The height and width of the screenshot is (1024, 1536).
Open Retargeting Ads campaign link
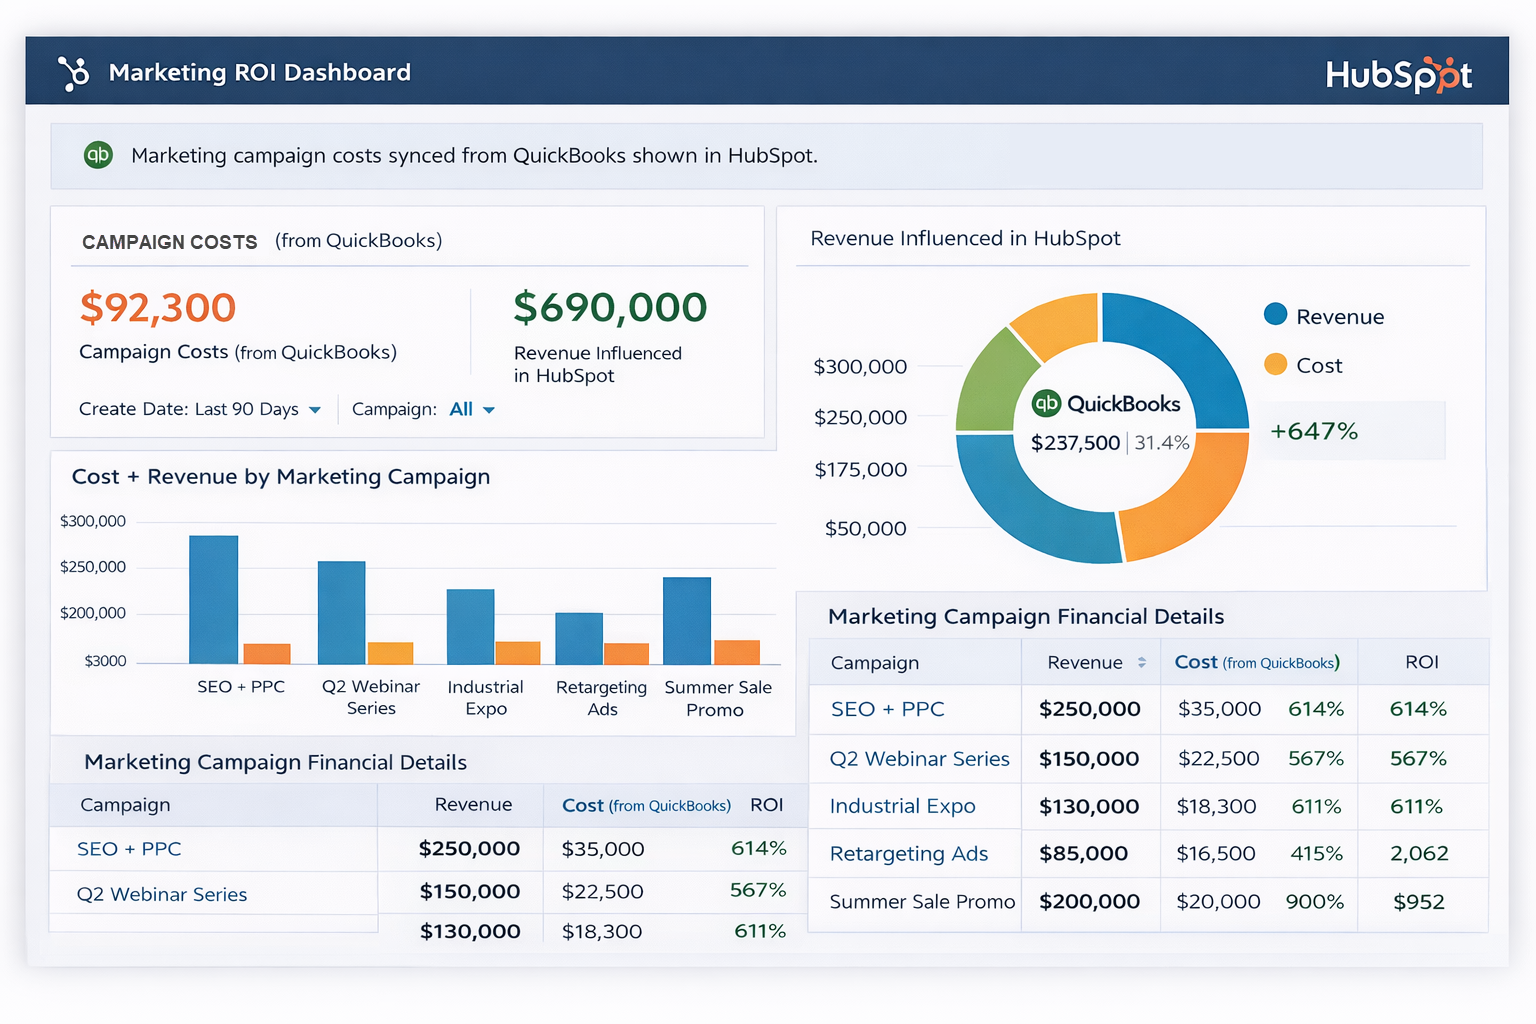[x=908, y=854]
